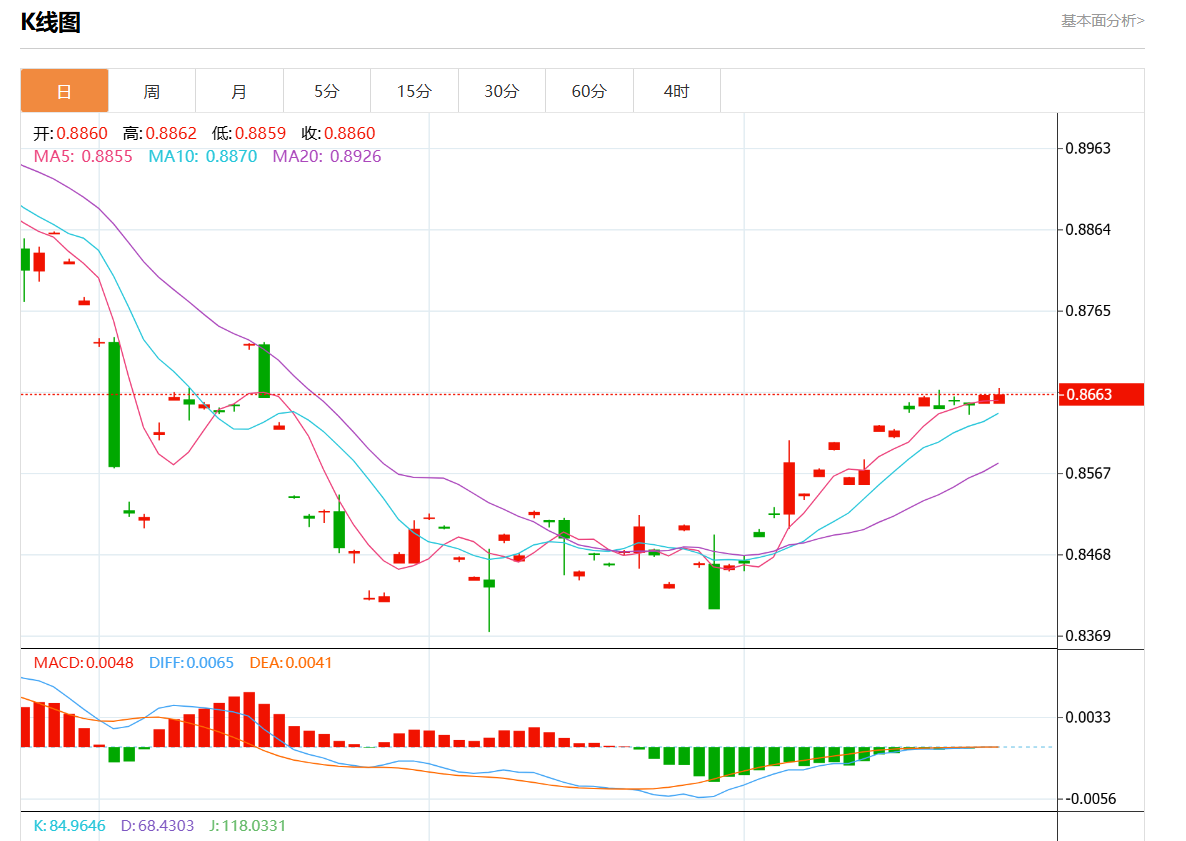Image resolution: width=1186 pixels, height=841 pixels.
Task: Click the 0.8468 axis label
Action: click(1088, 555)
